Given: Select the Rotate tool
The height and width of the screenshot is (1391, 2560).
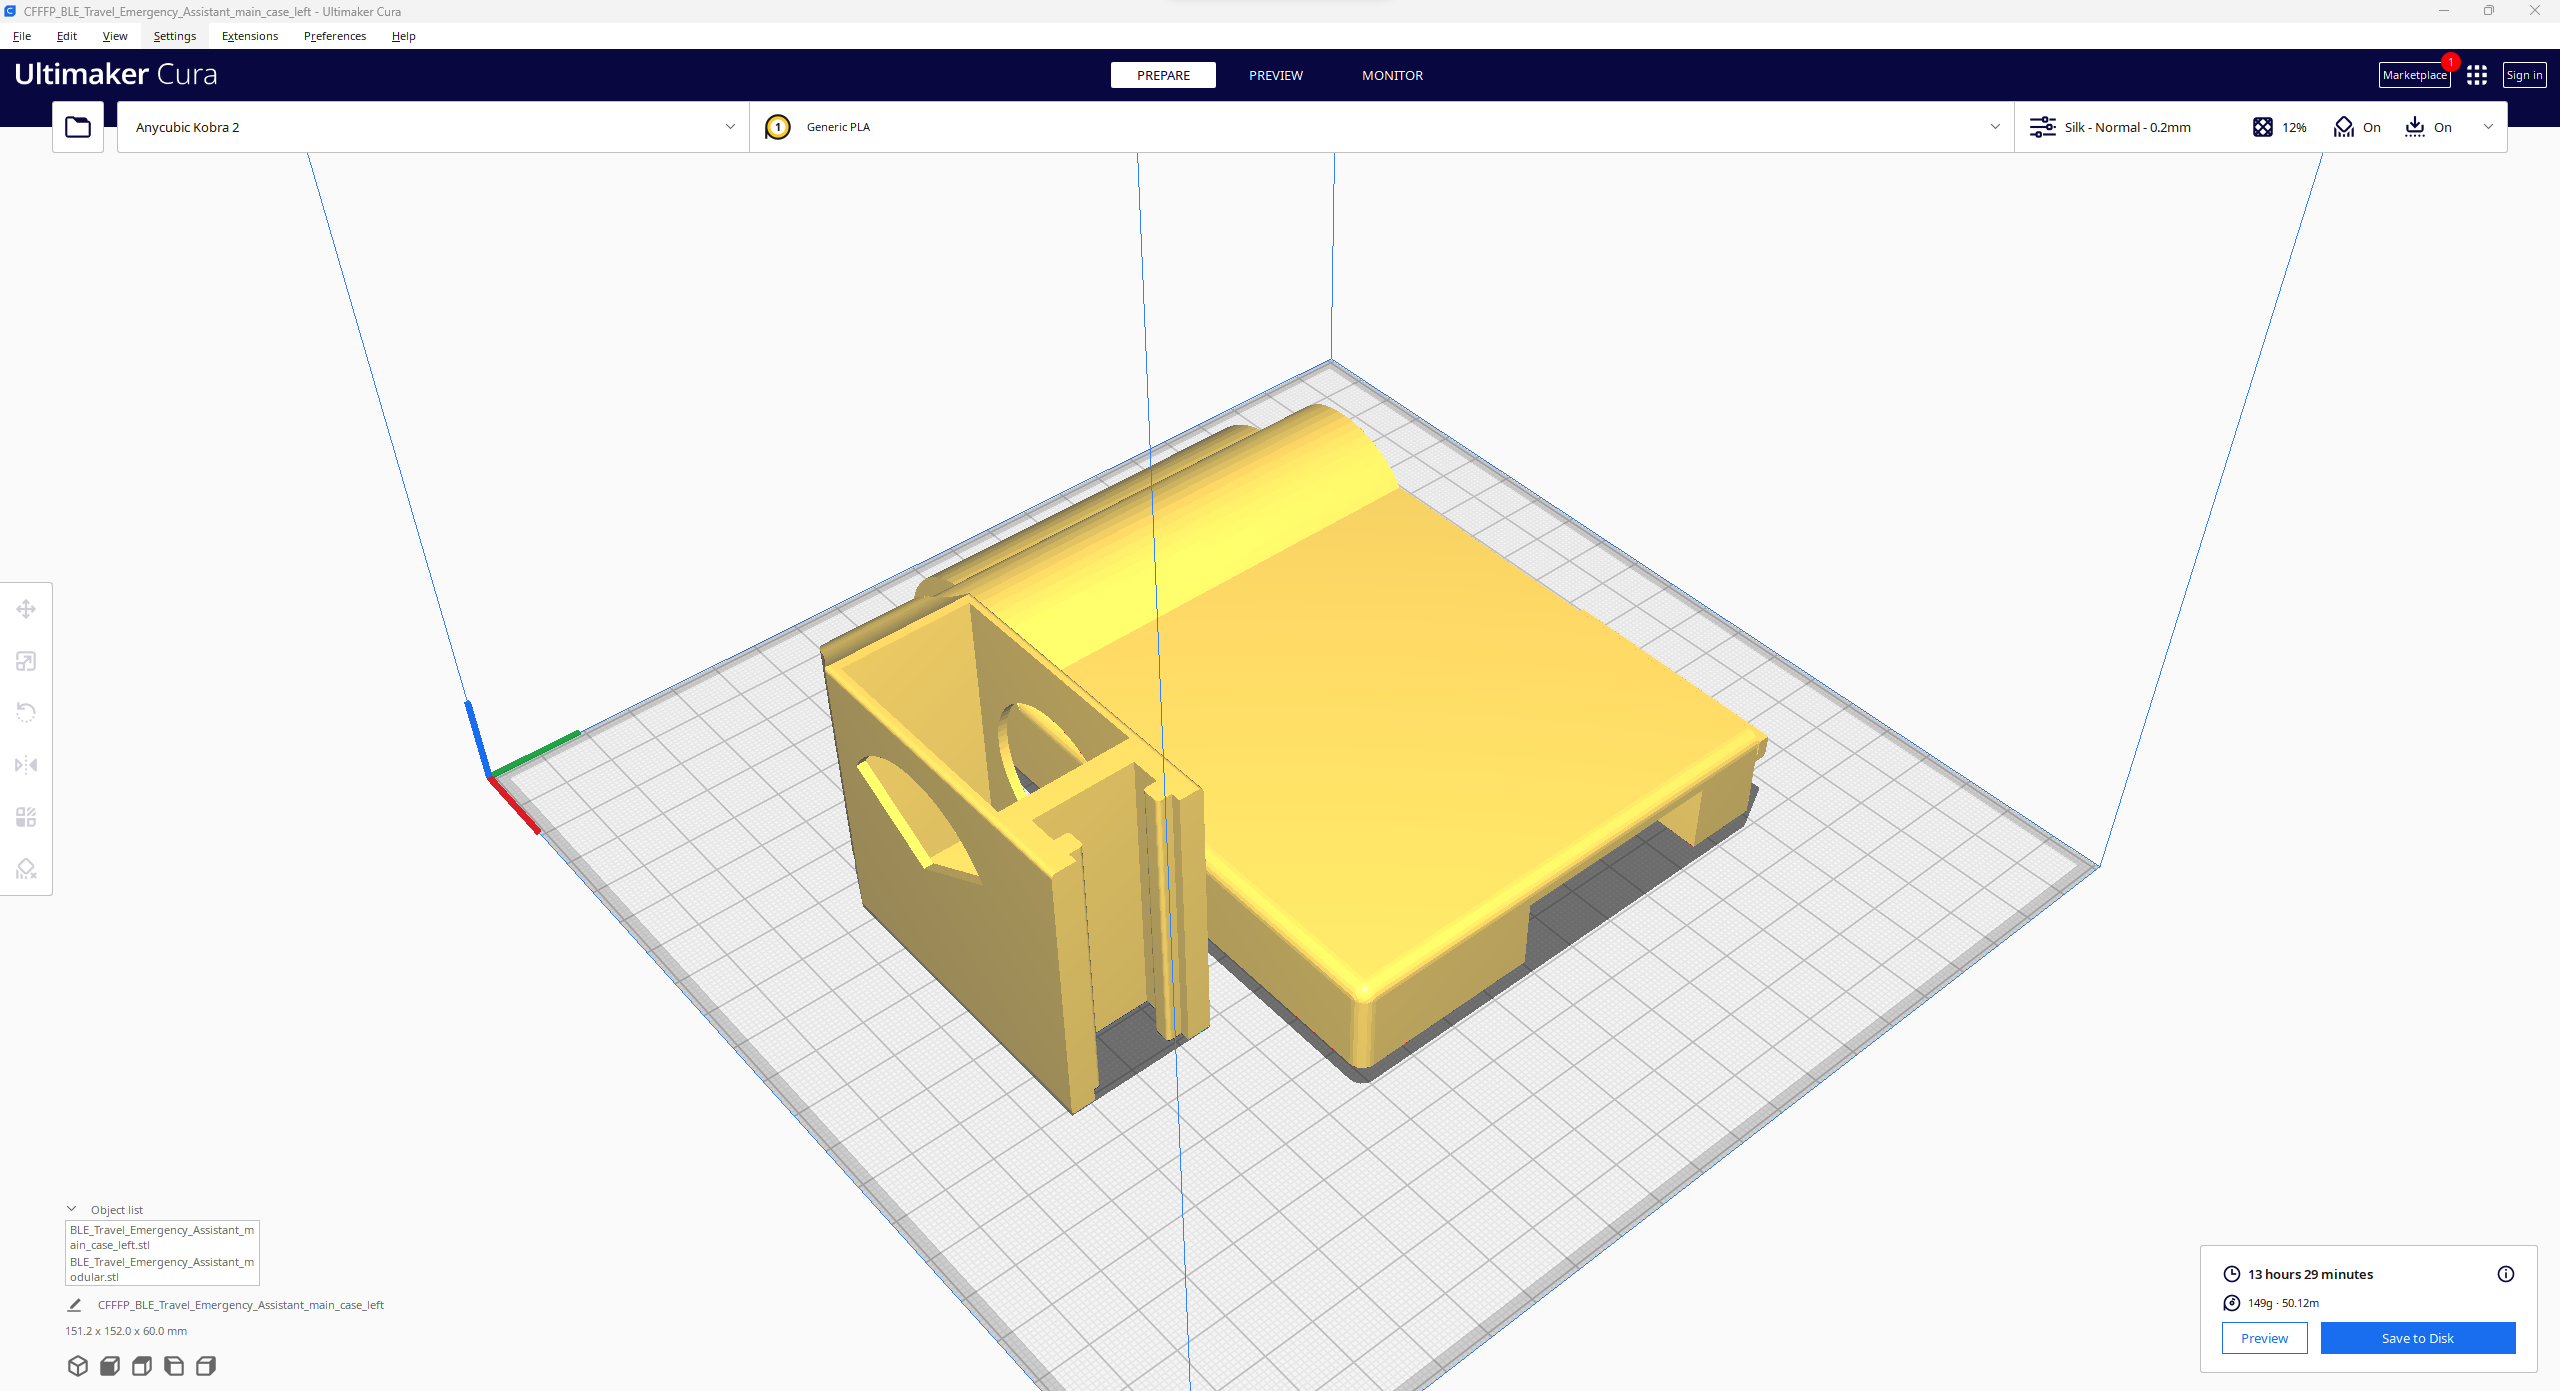Looking at the screenshot, I should pos(26,712).
